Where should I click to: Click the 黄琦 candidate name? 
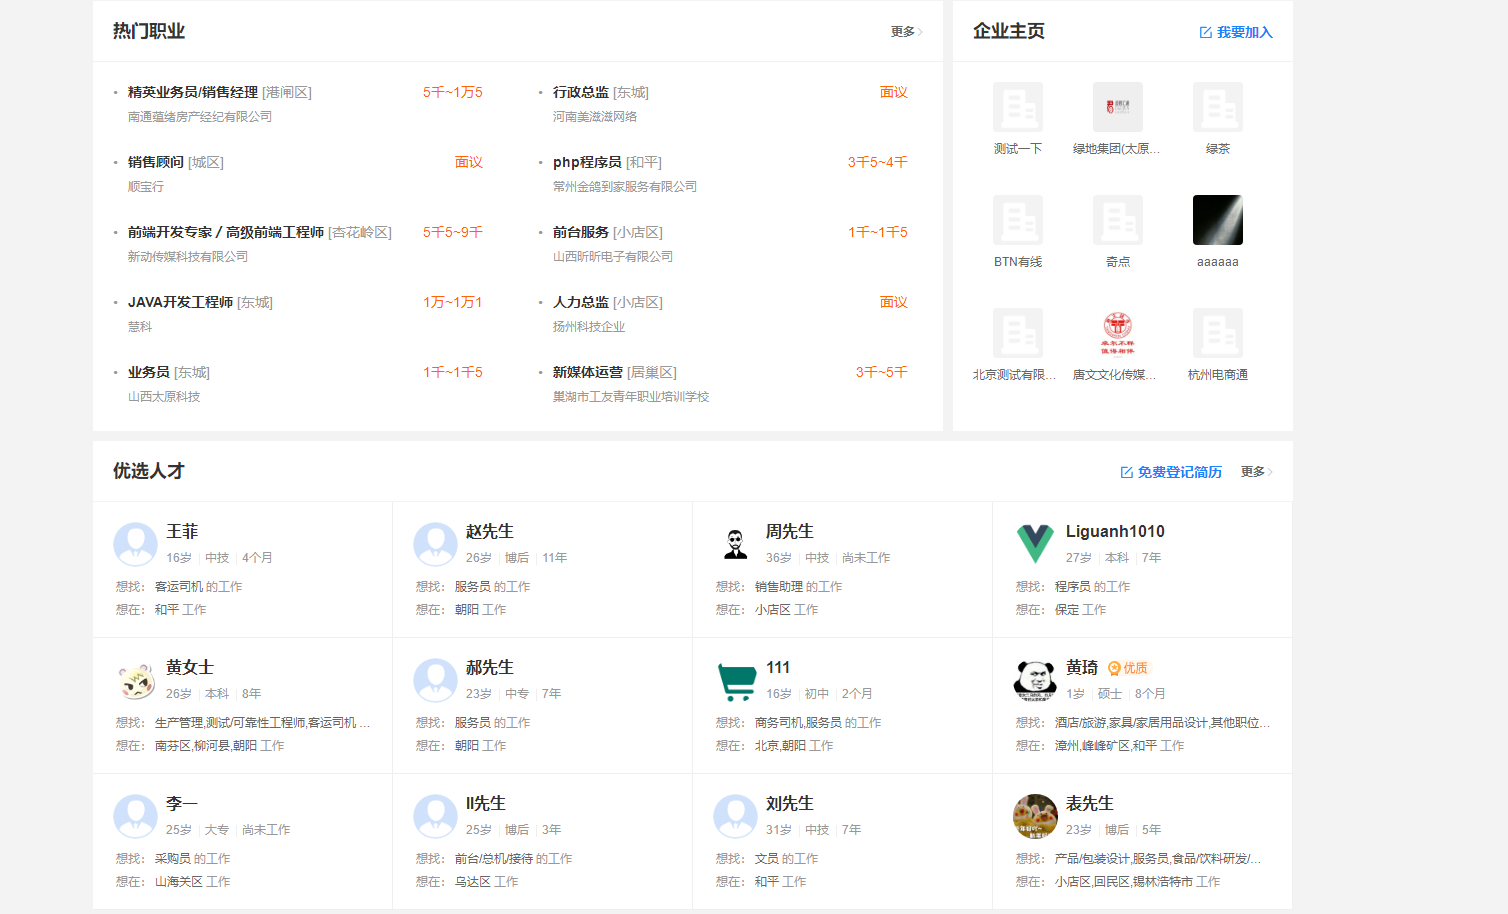coord(1082,668)
